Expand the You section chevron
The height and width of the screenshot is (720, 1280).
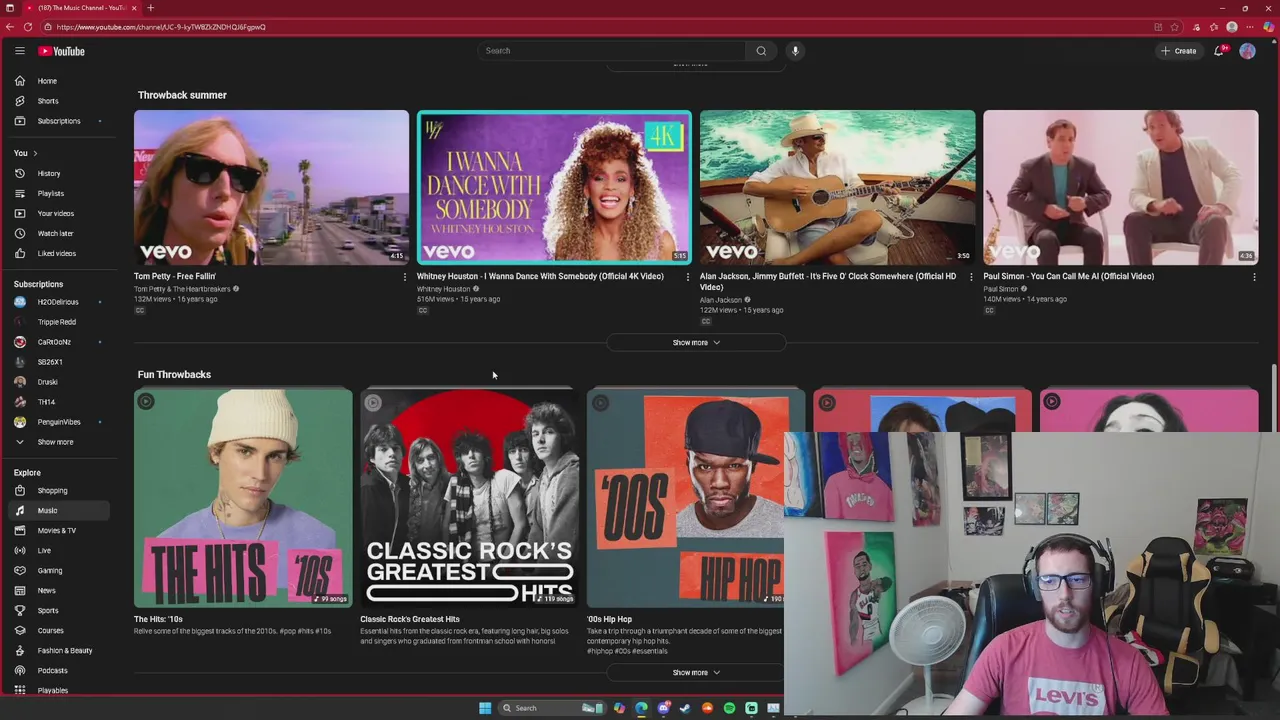point(35,153)
